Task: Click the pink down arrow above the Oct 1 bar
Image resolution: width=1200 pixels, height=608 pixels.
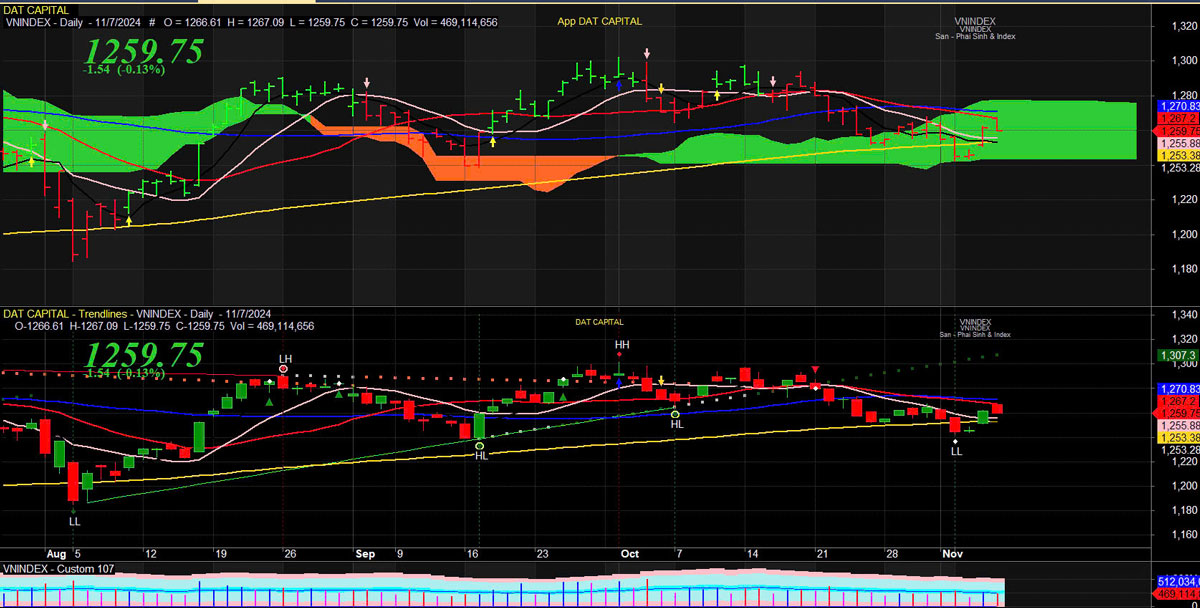Action: click(x=647, y=53)
